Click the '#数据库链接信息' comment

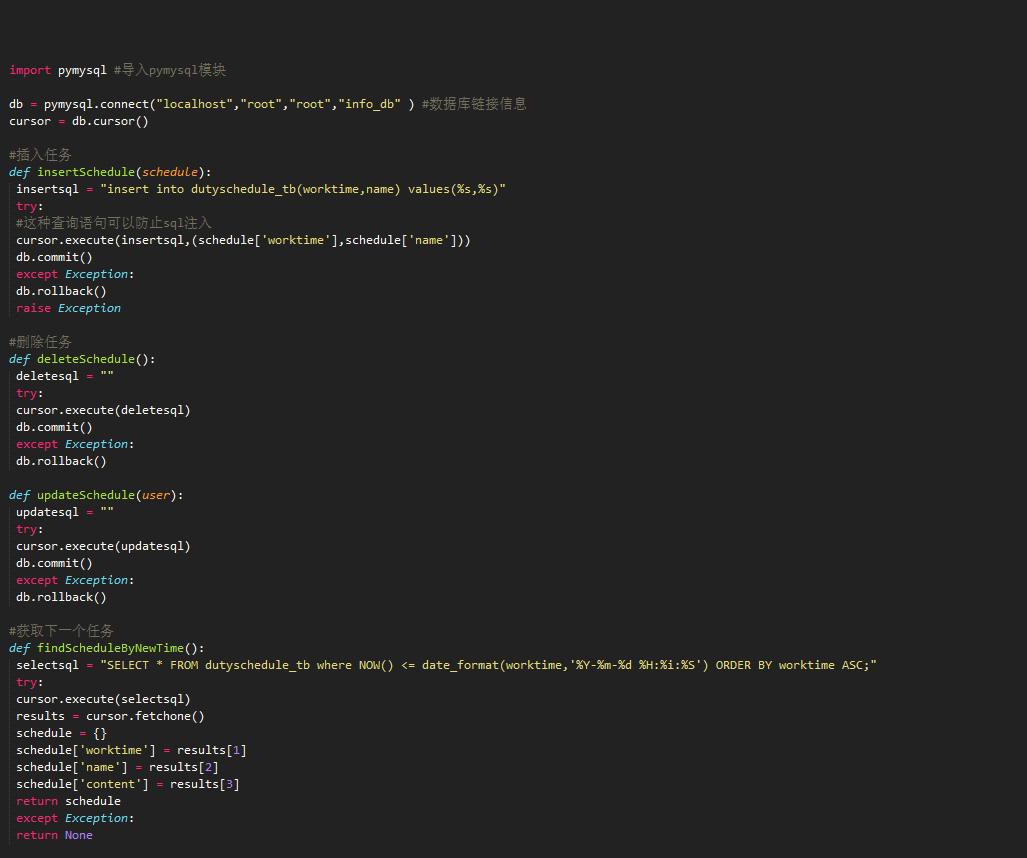474,104
